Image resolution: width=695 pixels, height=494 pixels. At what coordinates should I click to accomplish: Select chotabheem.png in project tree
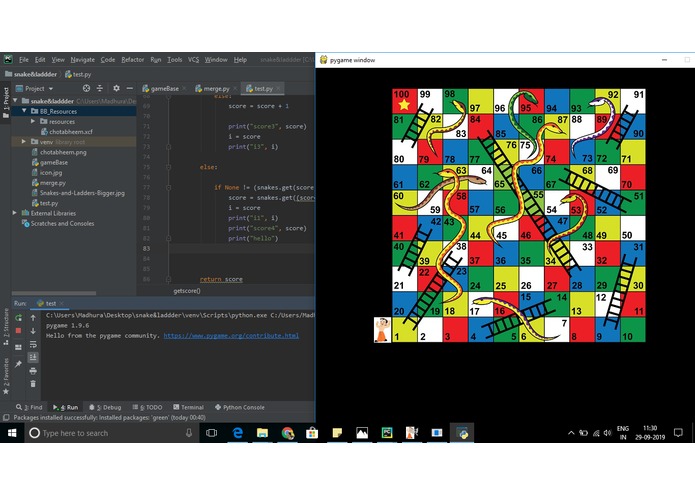[x=59, y=152]
